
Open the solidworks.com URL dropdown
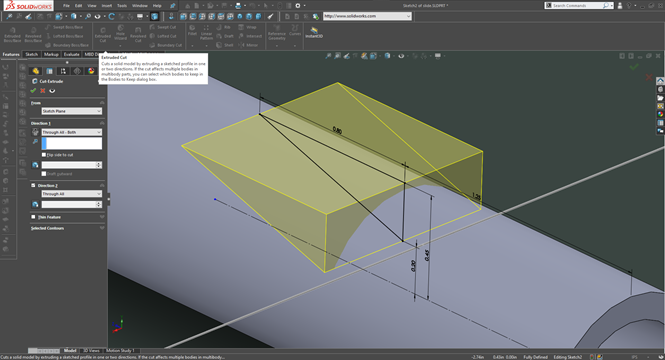click(408, 16)
